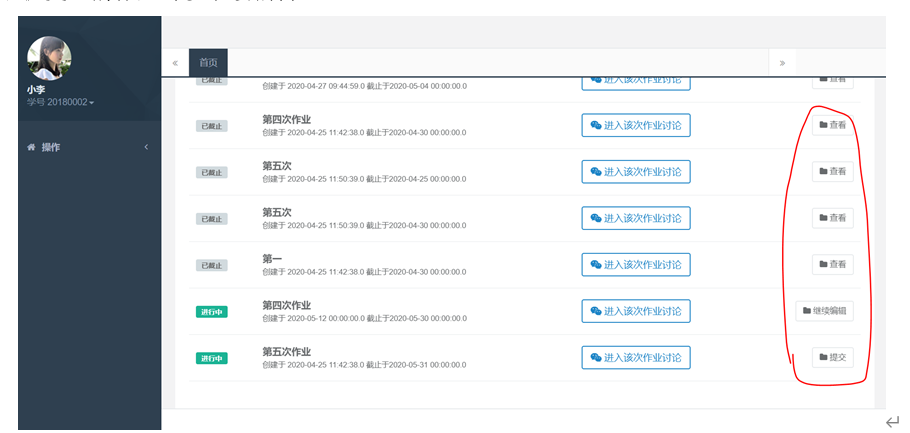This screenshot has width=910, height=433.
Task: Enter discussion for ongoing 第四次作业 (进行中)
Action: [636, 311]
